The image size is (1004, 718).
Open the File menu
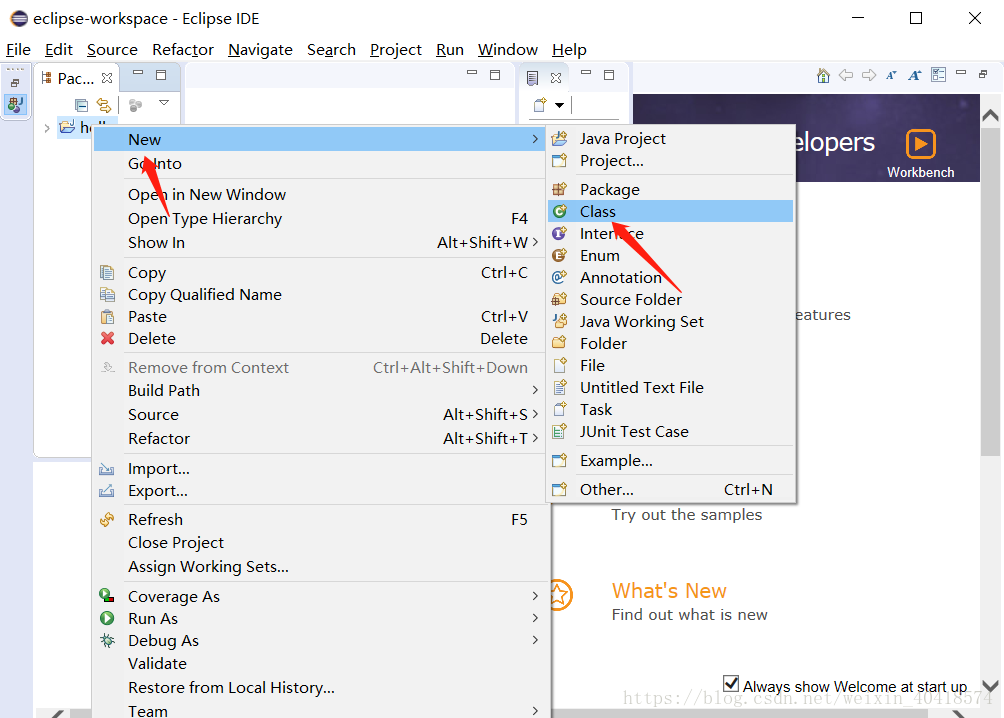[x=19, y=50]
